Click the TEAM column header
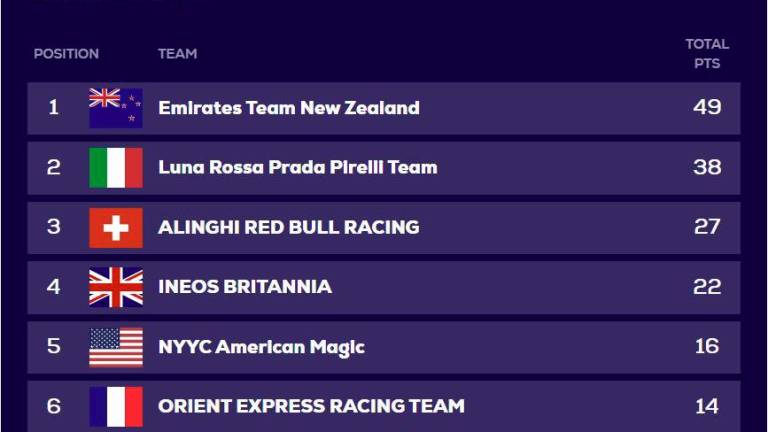Image resolution: width=768 pixels, height=432 pixels. coord(177,53)
